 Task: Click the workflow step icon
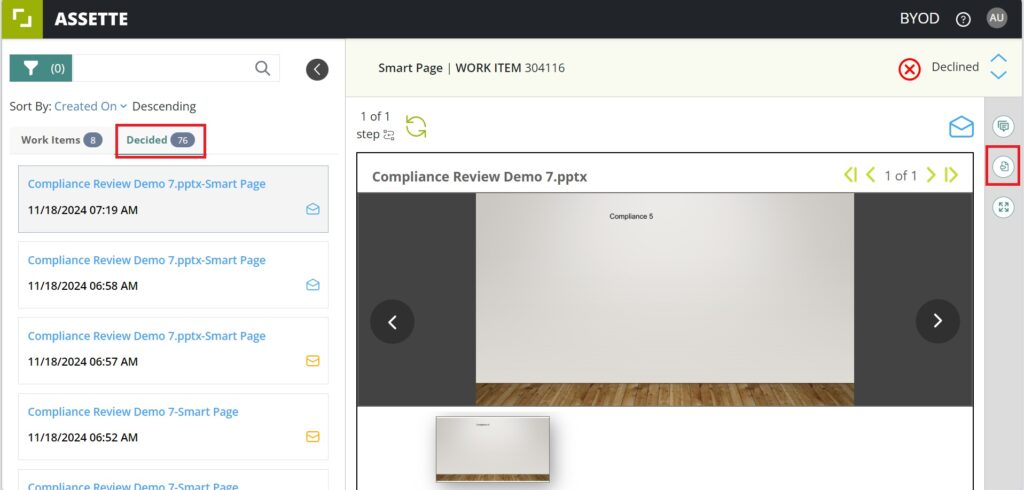click(389, 135)
